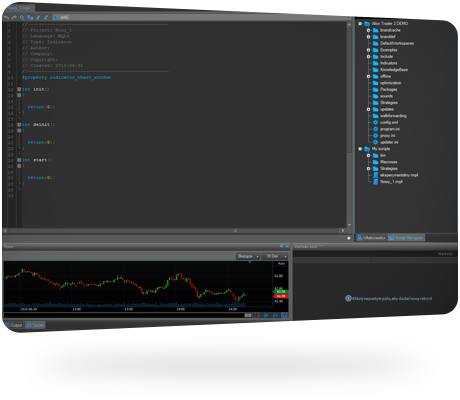This screenshot has height=400, width=460.
Task: Click the highlighted rightmost icon below the chart
Action: pos(284,315)
